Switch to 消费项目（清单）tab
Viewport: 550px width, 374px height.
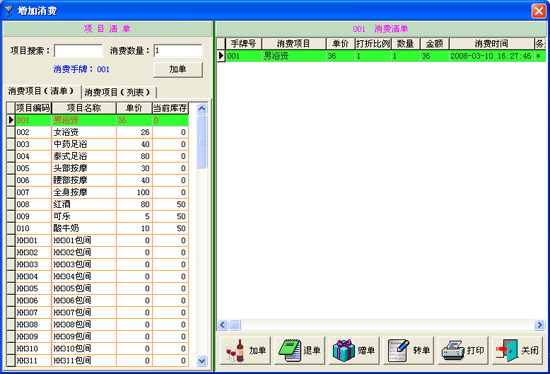click(41, 91)
